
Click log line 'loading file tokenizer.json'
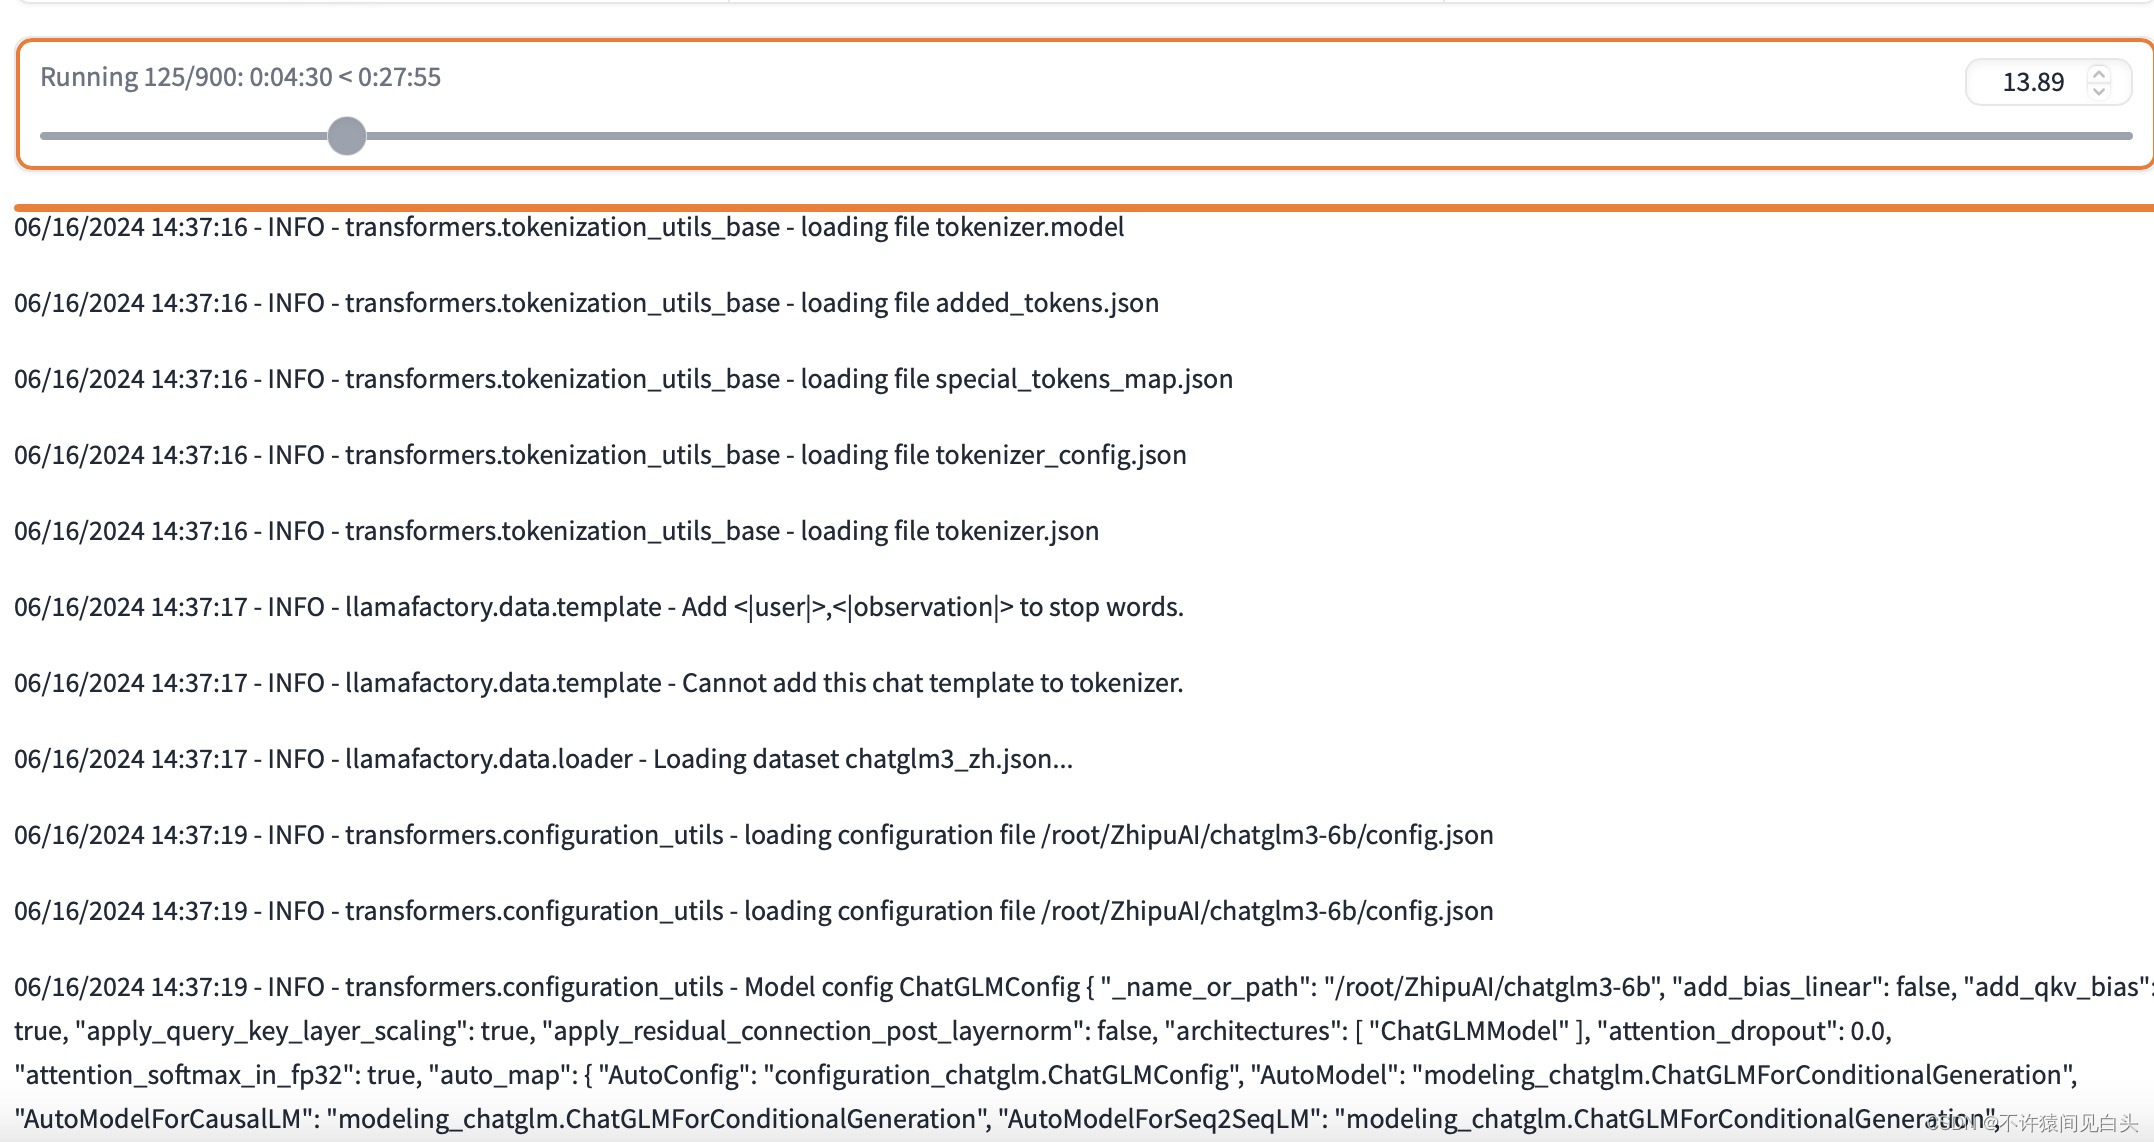click(x=556, y=531)
